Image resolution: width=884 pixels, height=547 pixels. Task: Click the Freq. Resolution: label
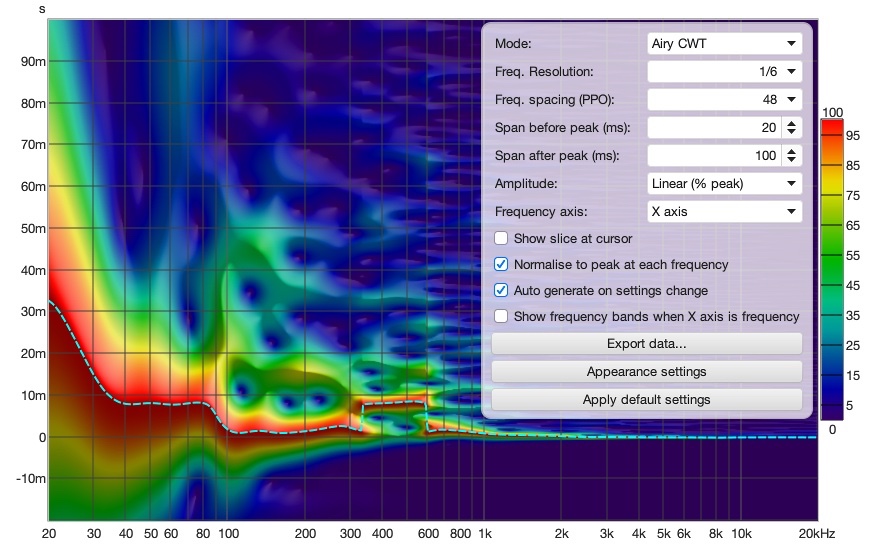pyautogui.click(x=544, y=72)
